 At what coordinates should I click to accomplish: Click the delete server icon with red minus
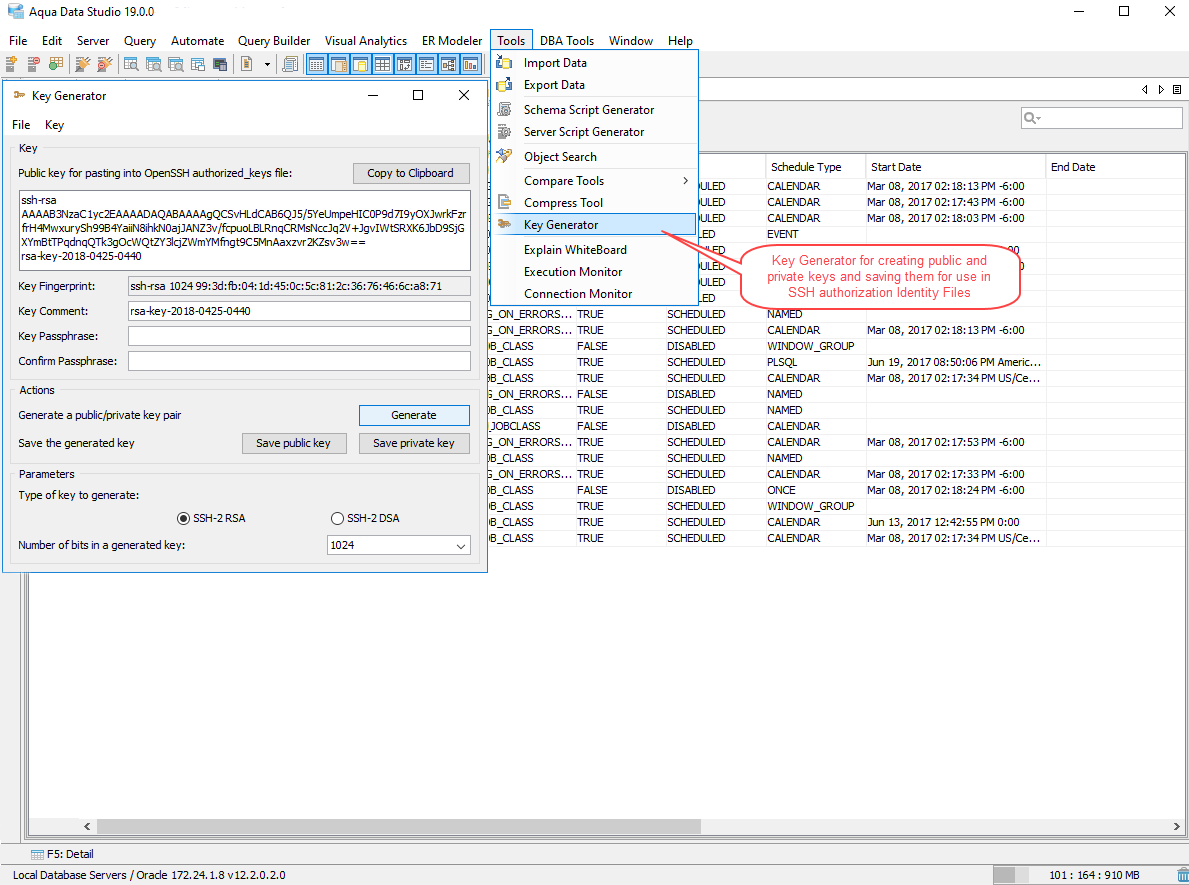[x=33, y=64]
